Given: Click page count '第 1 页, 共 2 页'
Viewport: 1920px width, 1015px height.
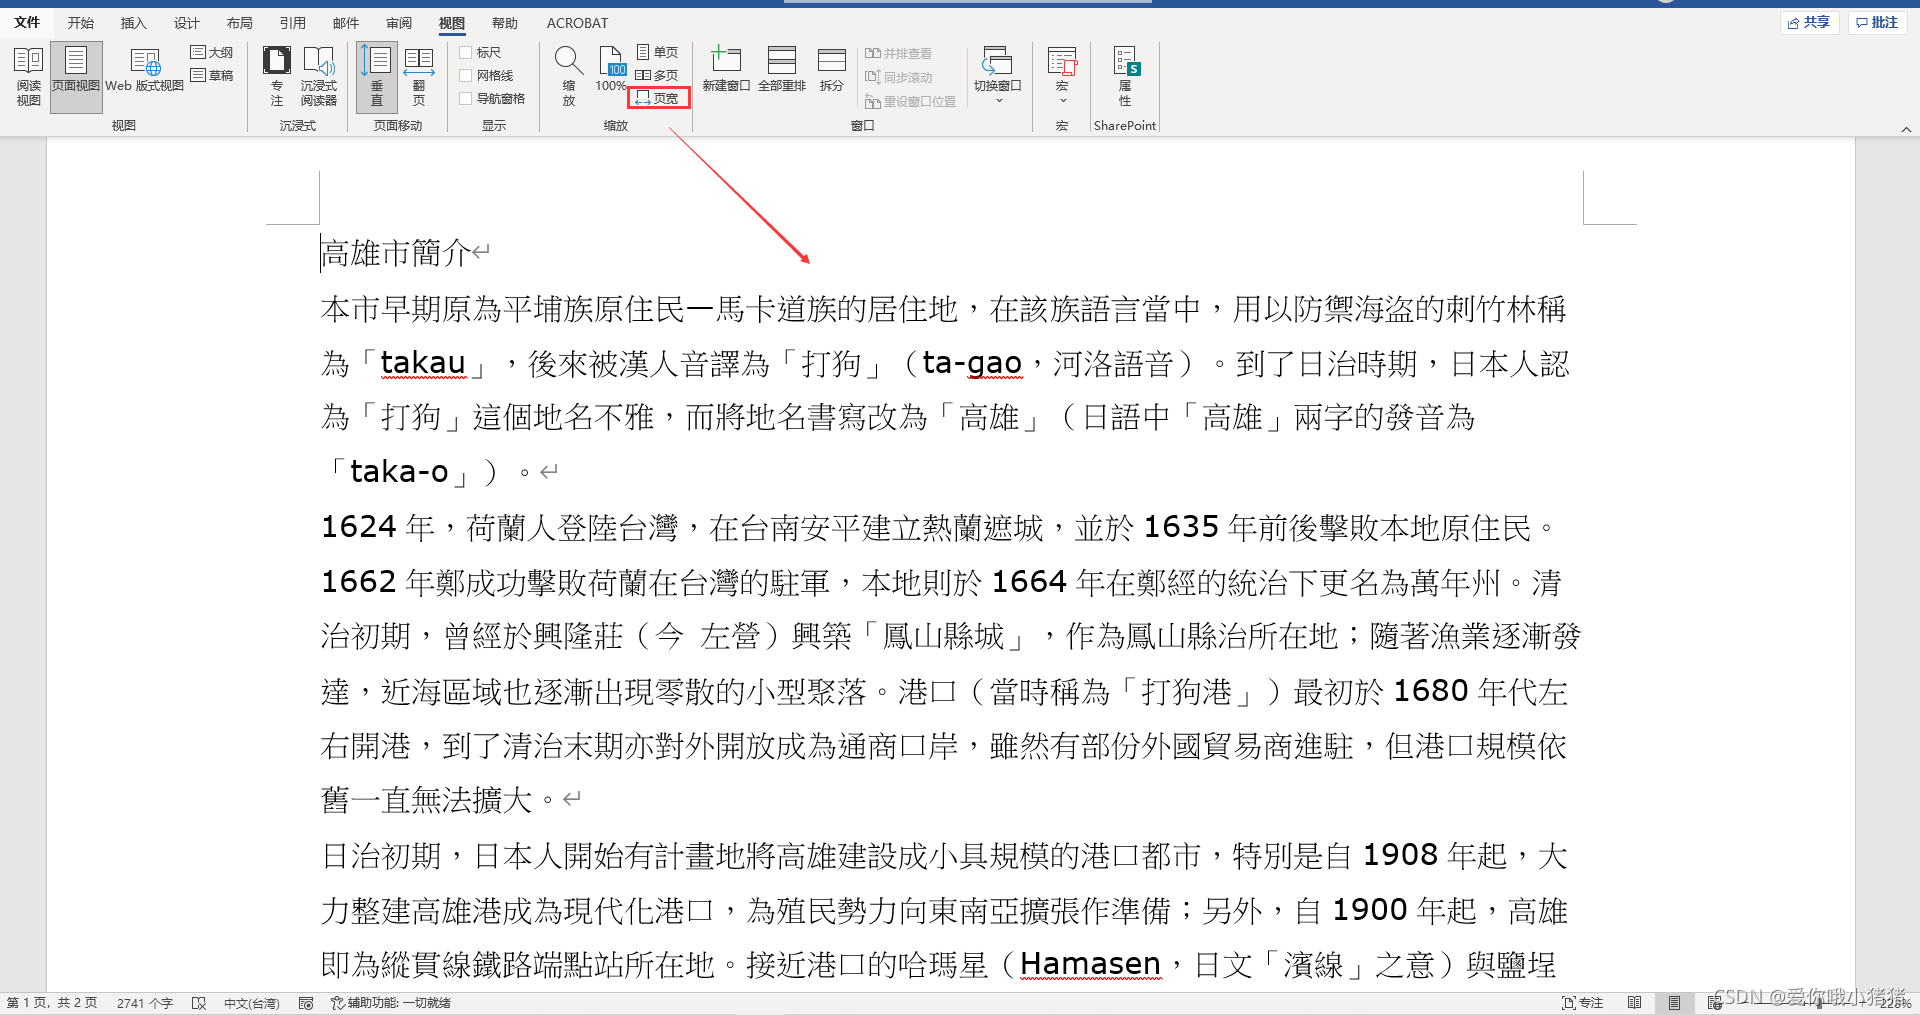Looking at the screenshot, I should click(x=52, y=1003).
